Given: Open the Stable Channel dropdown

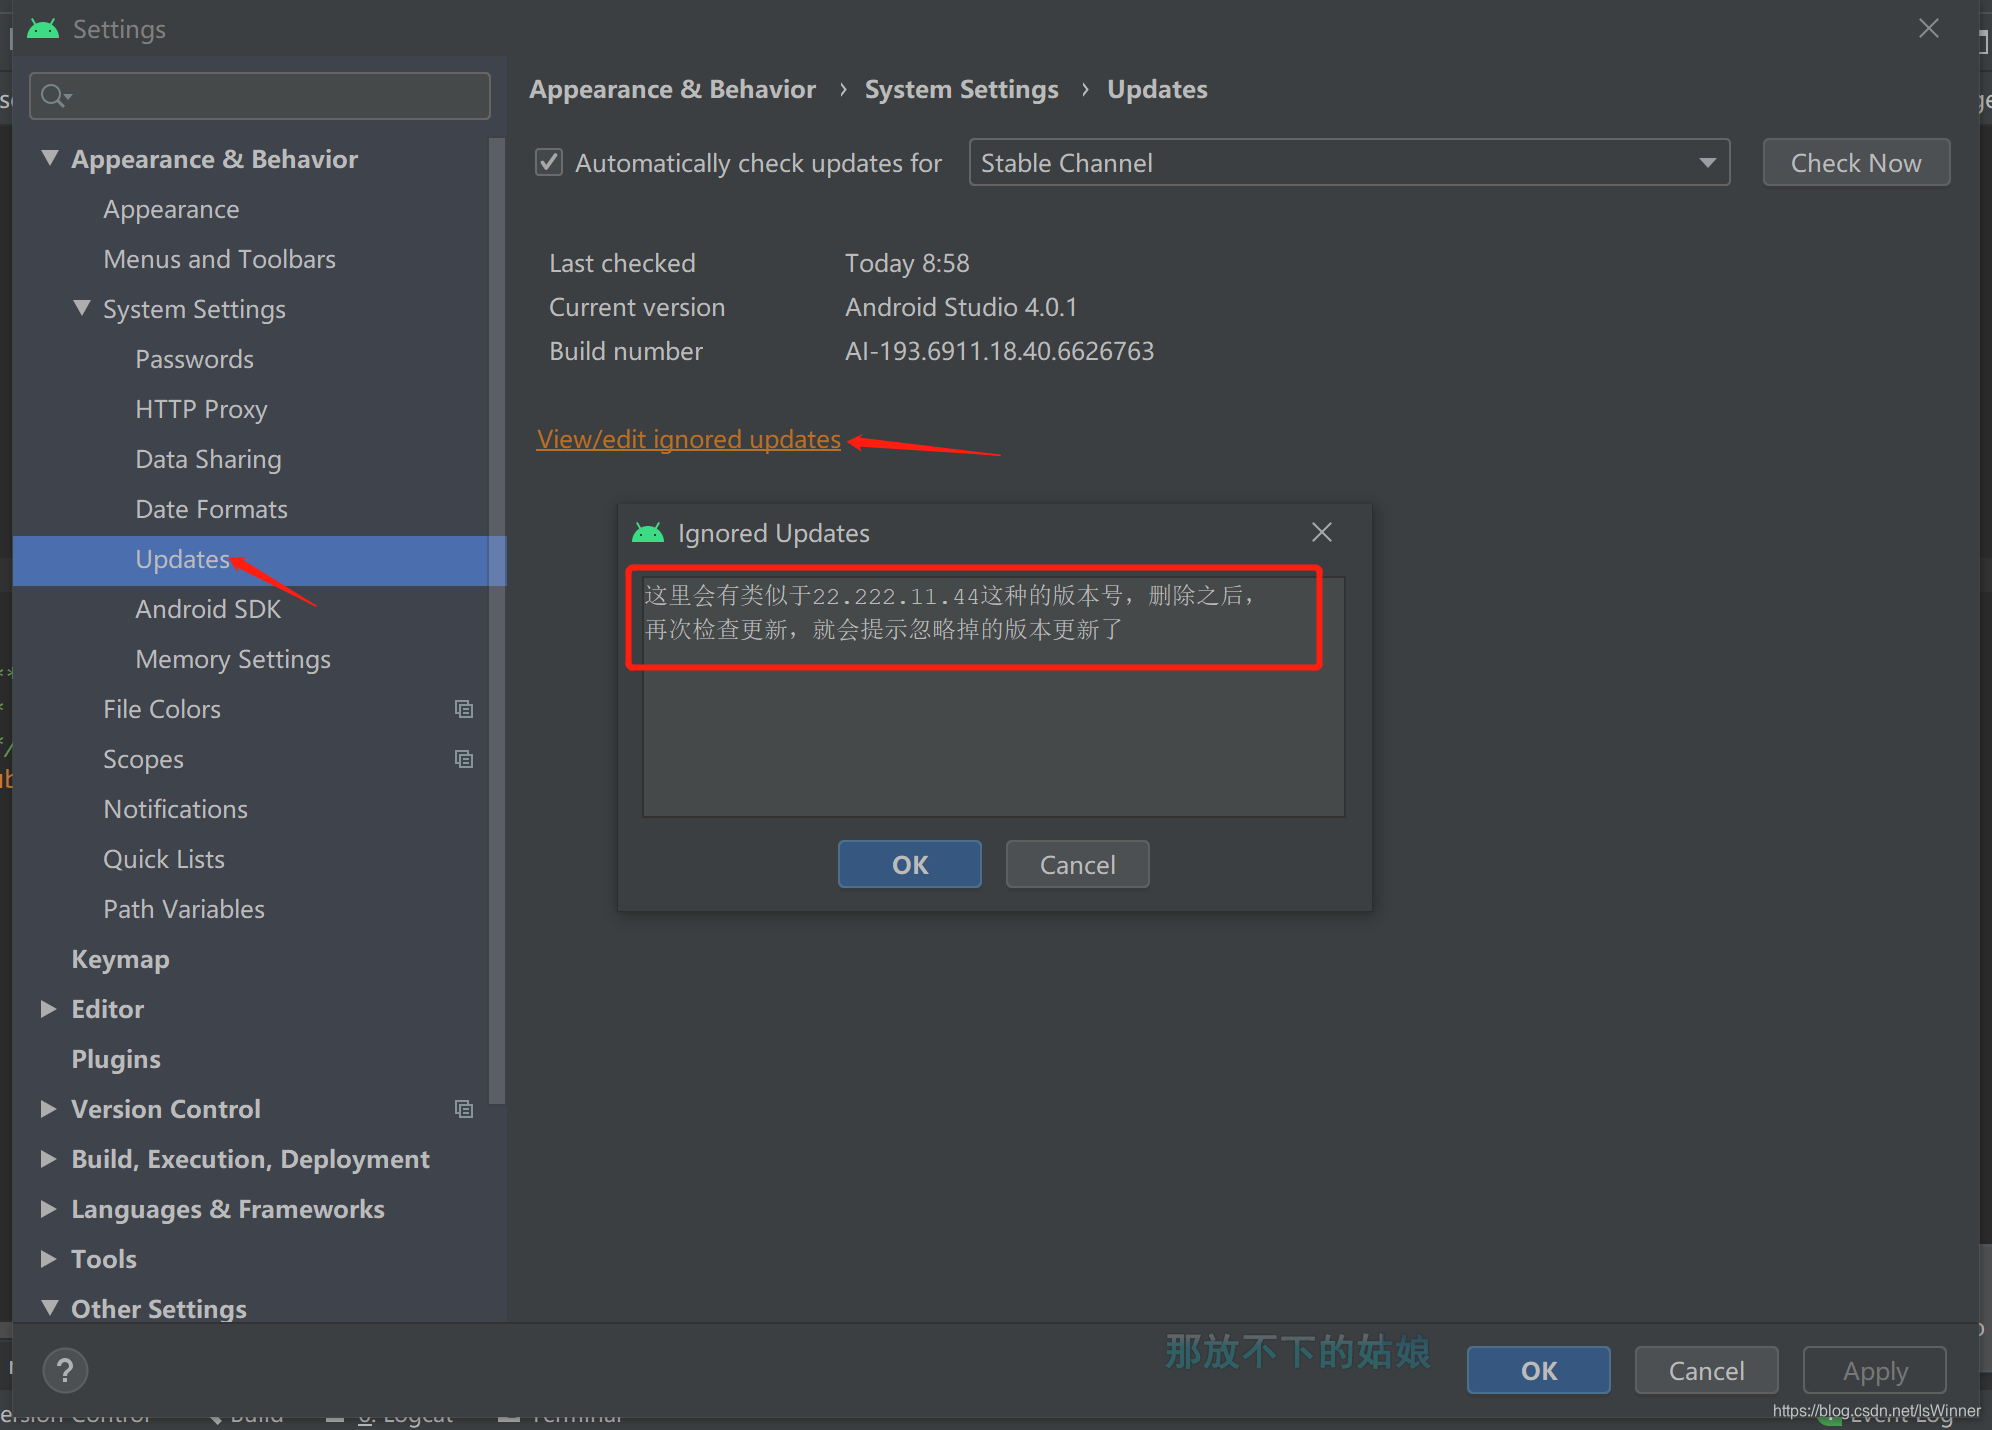Looking at the screenshot, I should tap(1348, 162).
